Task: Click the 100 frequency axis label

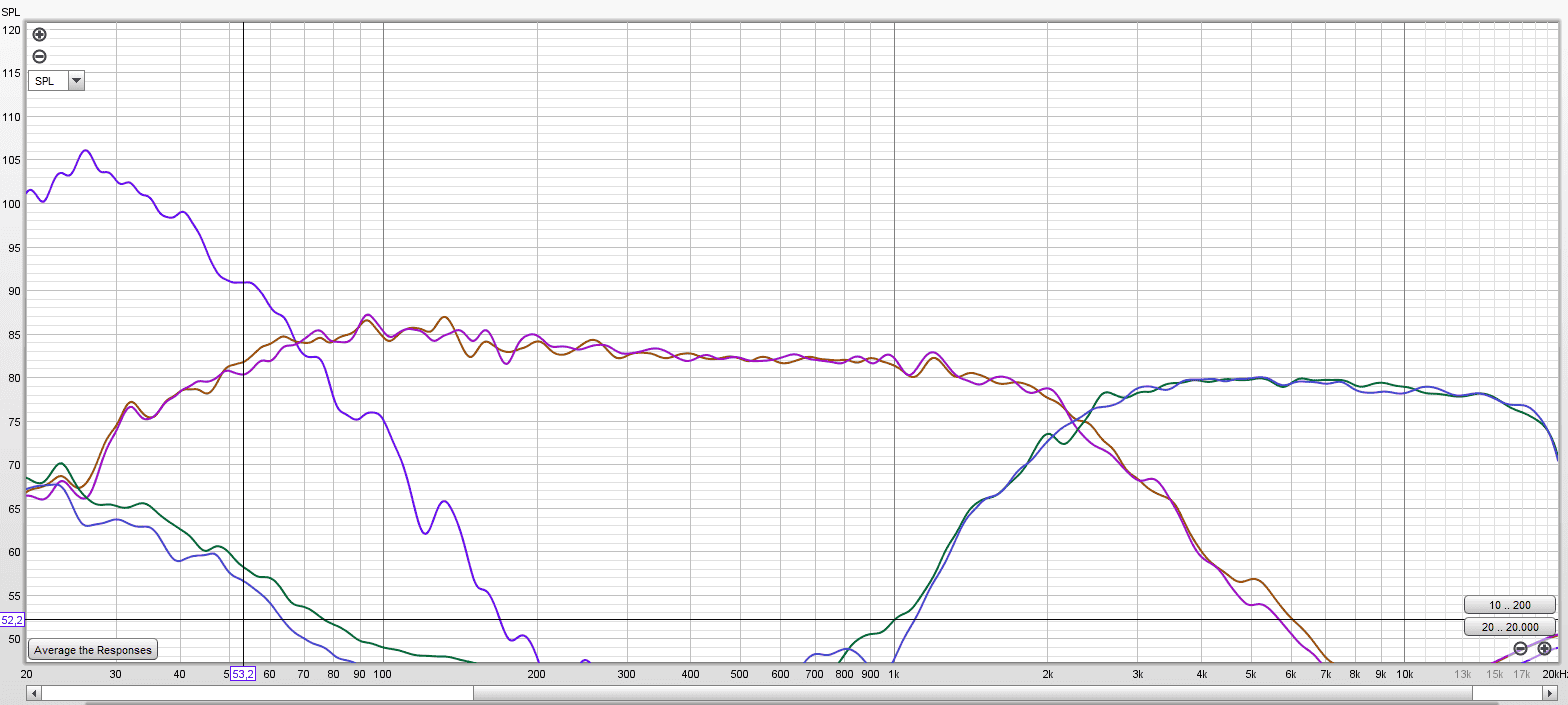Action: [383, 674]
